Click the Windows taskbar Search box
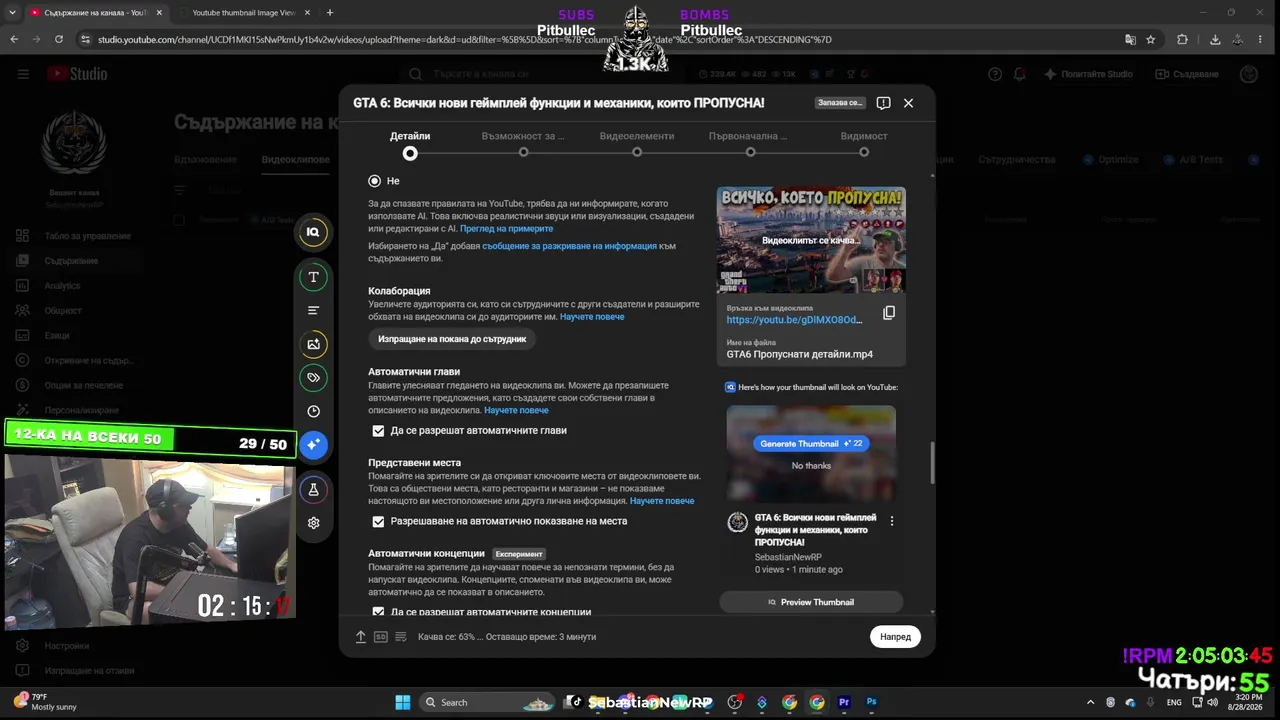Screen dimensions: 1280x720 [x=488, y=702]
